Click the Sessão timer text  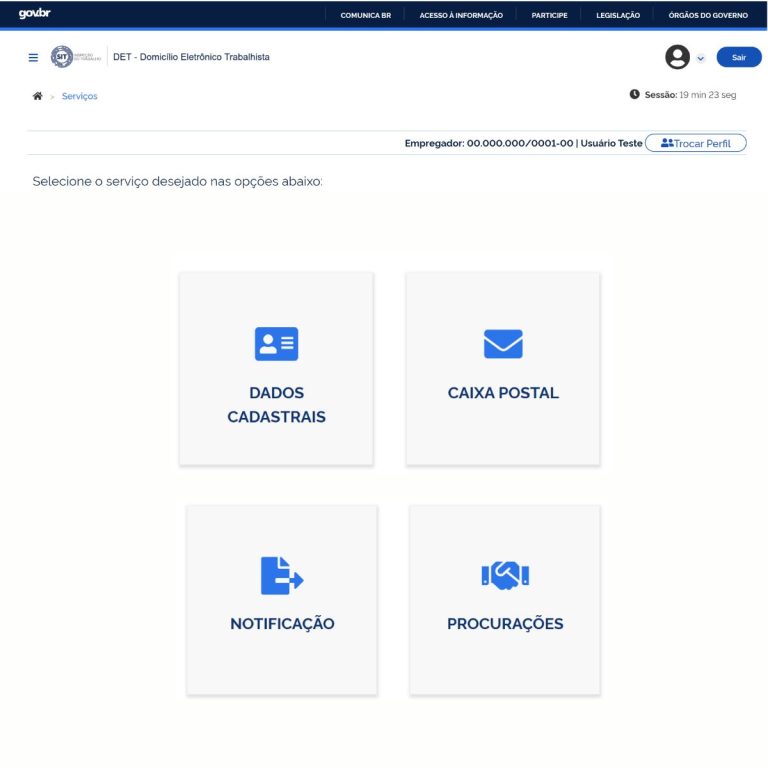coord(690,95)
